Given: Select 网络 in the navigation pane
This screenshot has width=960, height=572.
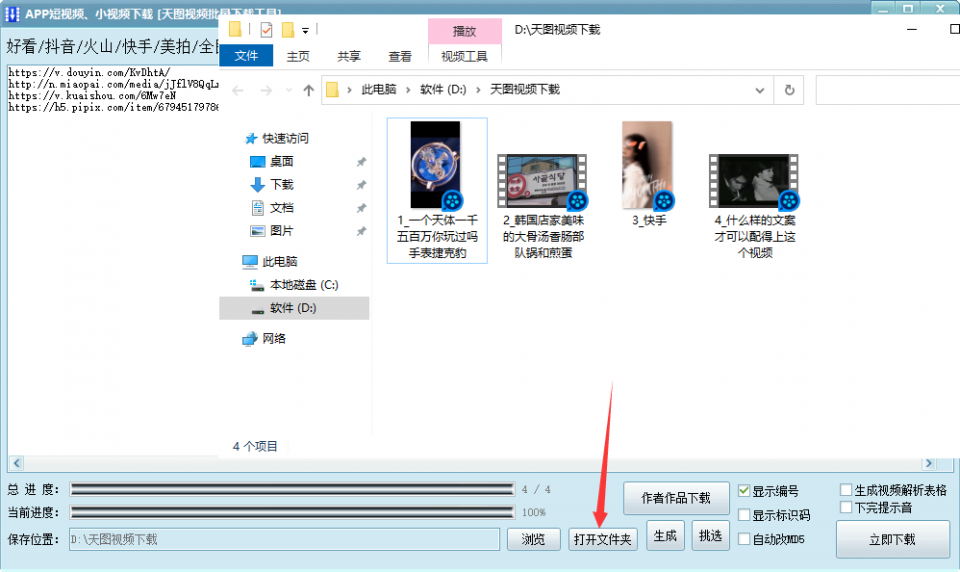Looking at the screenshot, I should (x=274, y=339).
